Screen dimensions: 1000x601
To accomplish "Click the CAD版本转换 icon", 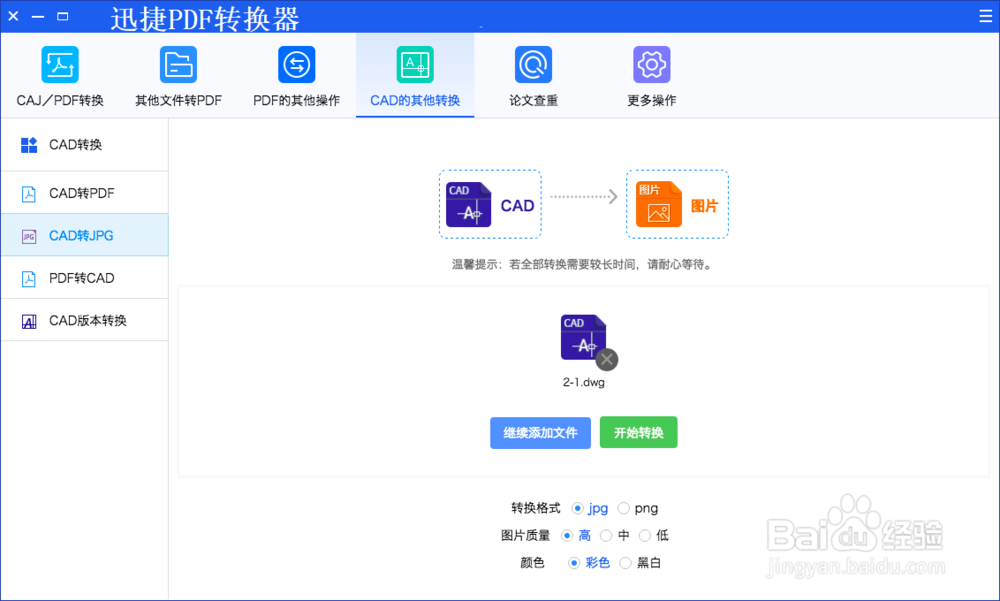I will click(29, 322).
